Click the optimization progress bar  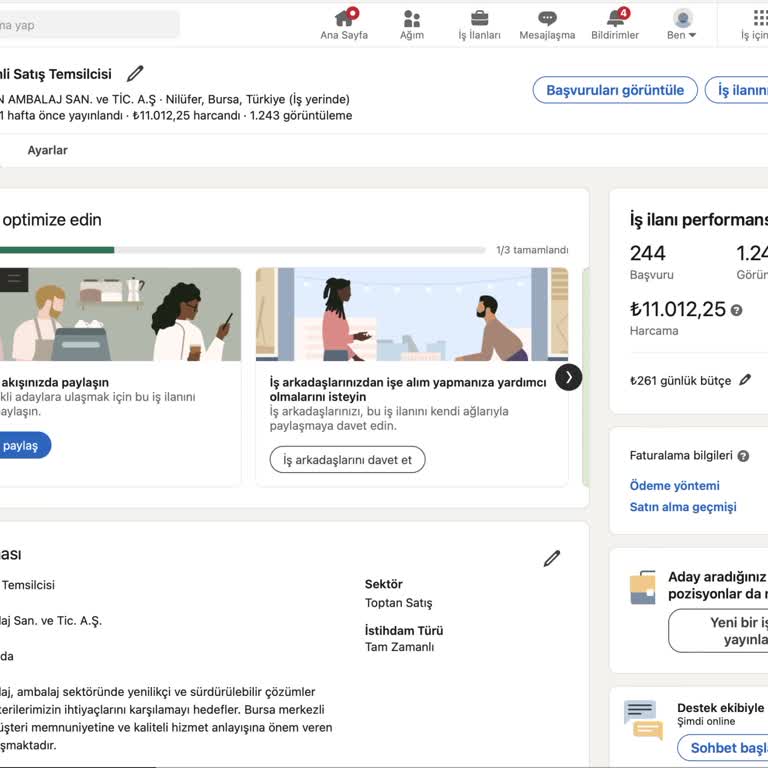(x=240, y=250)
